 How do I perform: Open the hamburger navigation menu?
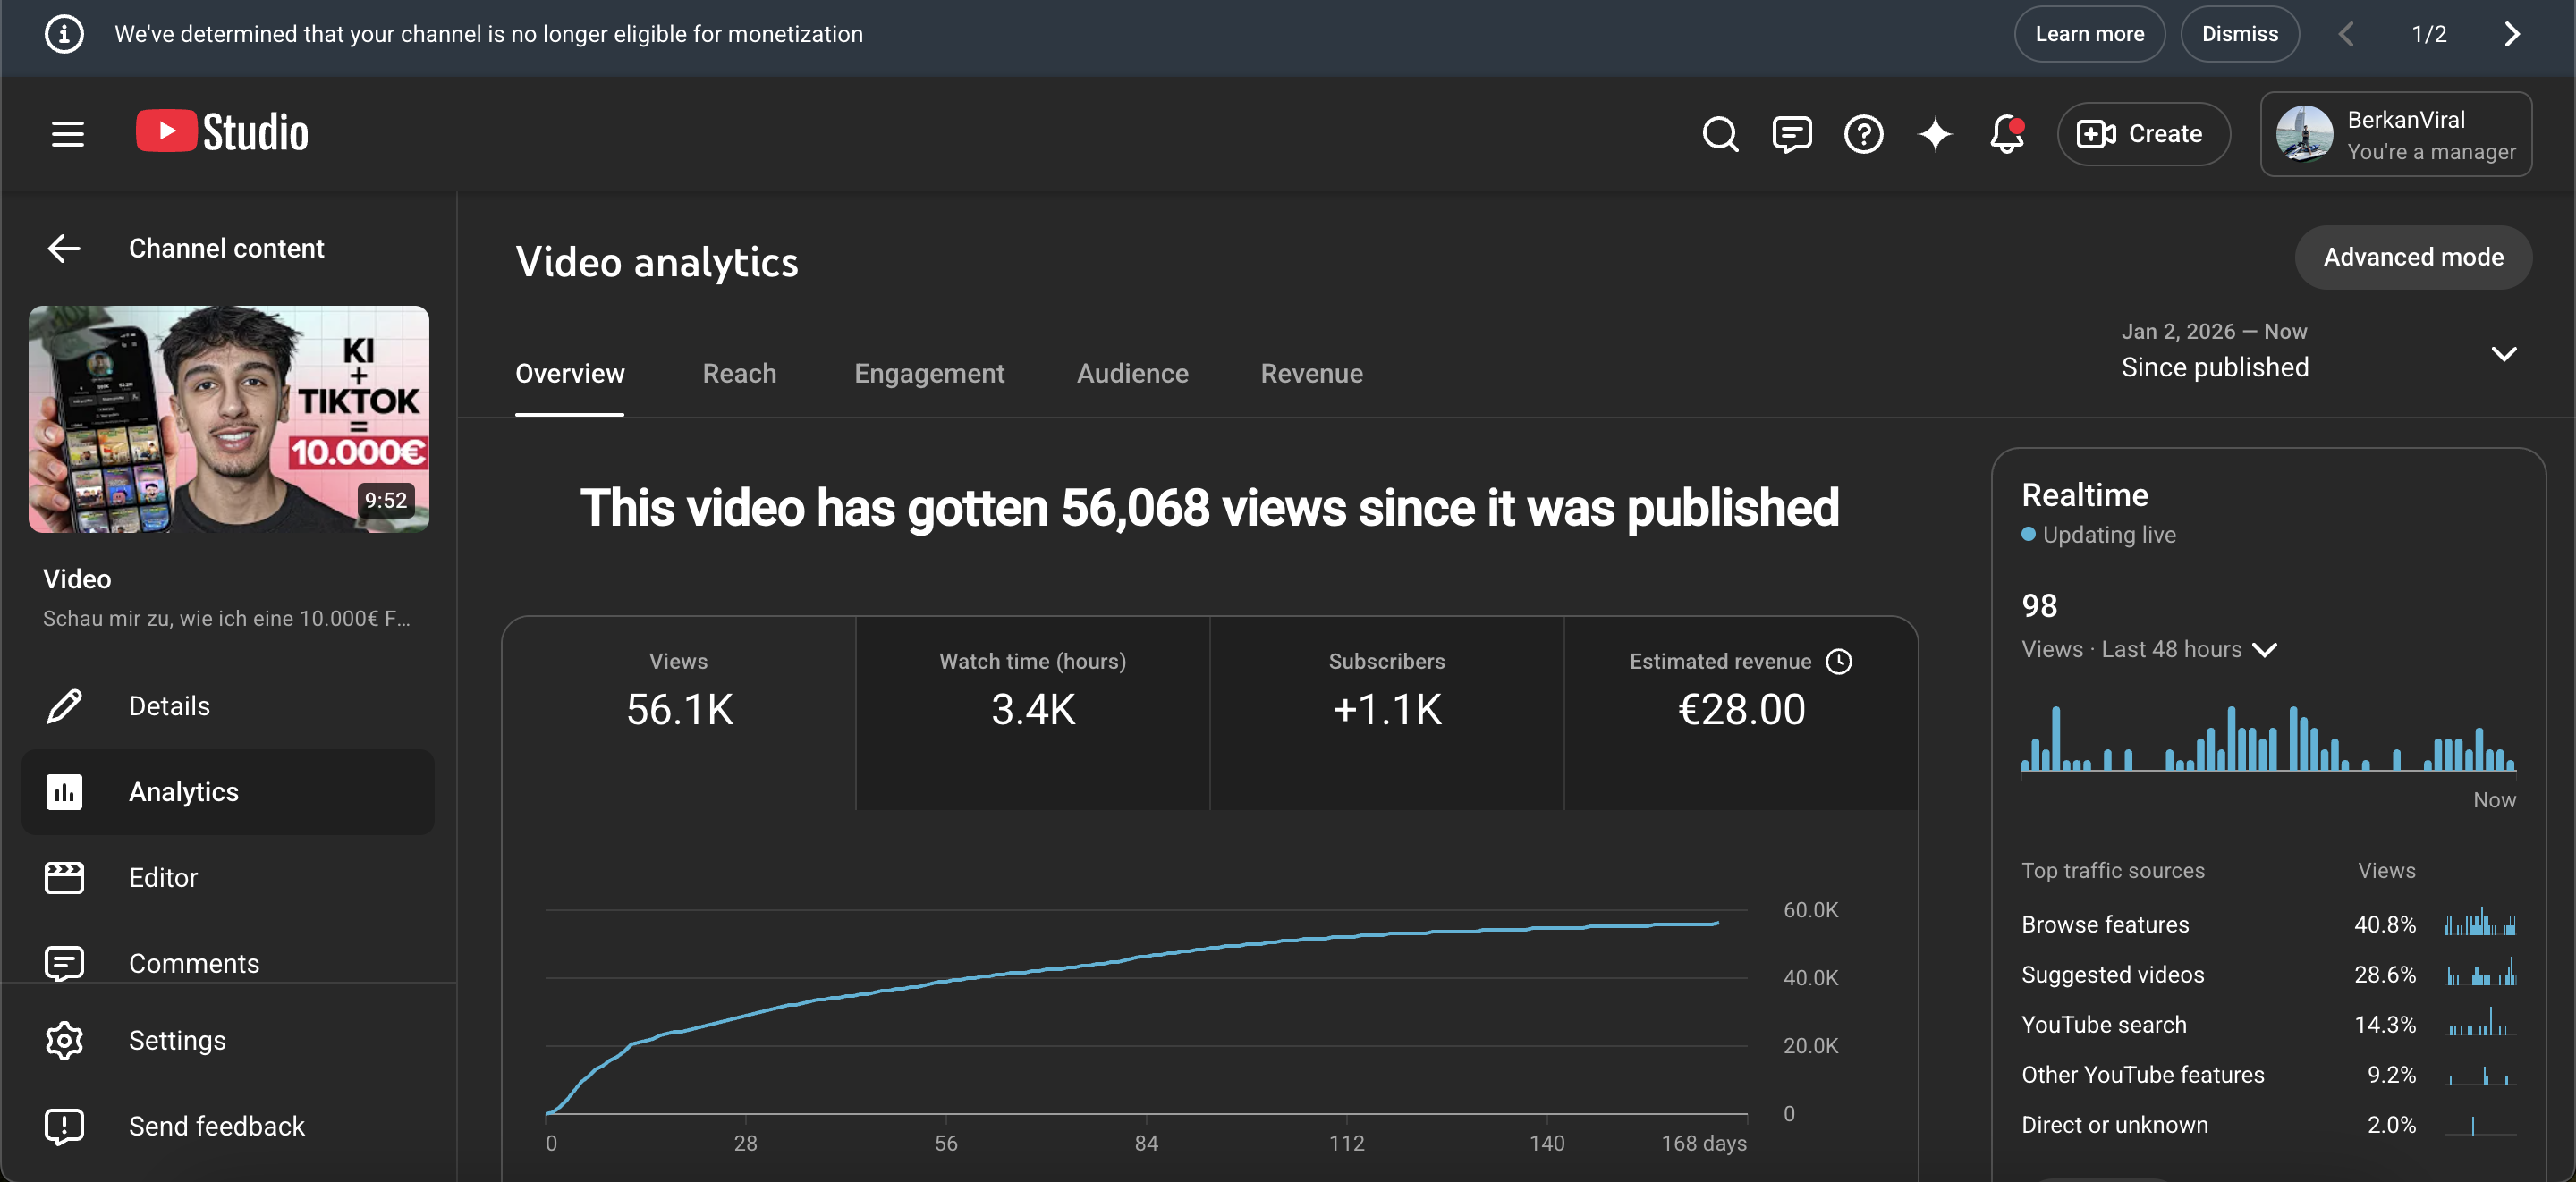point(68,134)
